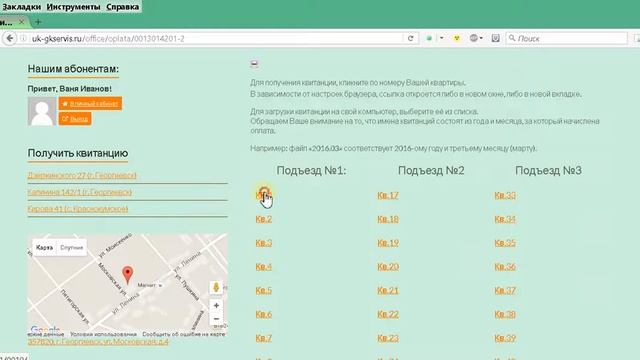The width and height of the screenshot is (640, 360).
Task: Click the Подъезд №3 heading
Action: (548, 170)
